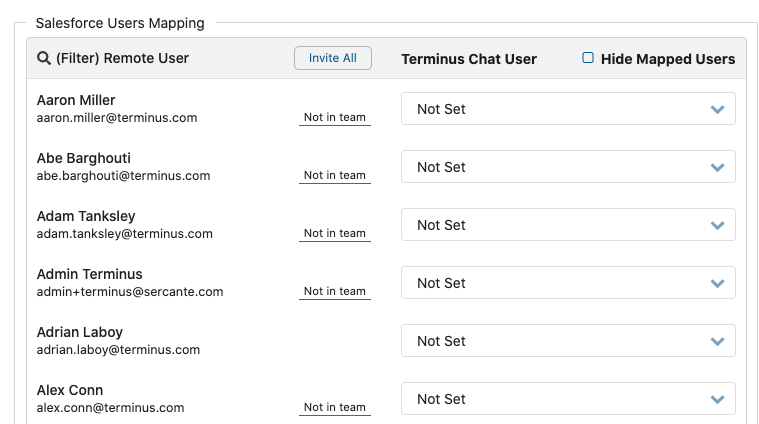Open the Abe Barghouti chat user dropdown
Viewport: 759px width, 424px height.
coord(568,167)
